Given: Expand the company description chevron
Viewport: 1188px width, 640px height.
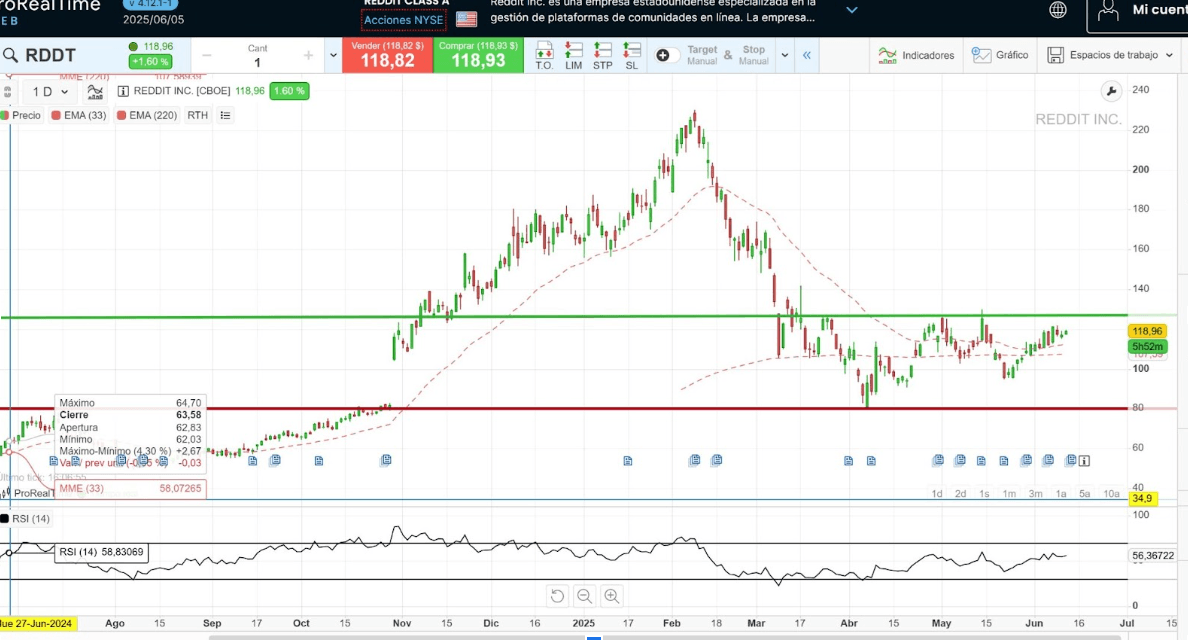Looking at the screenshot, I should point(851,10).
